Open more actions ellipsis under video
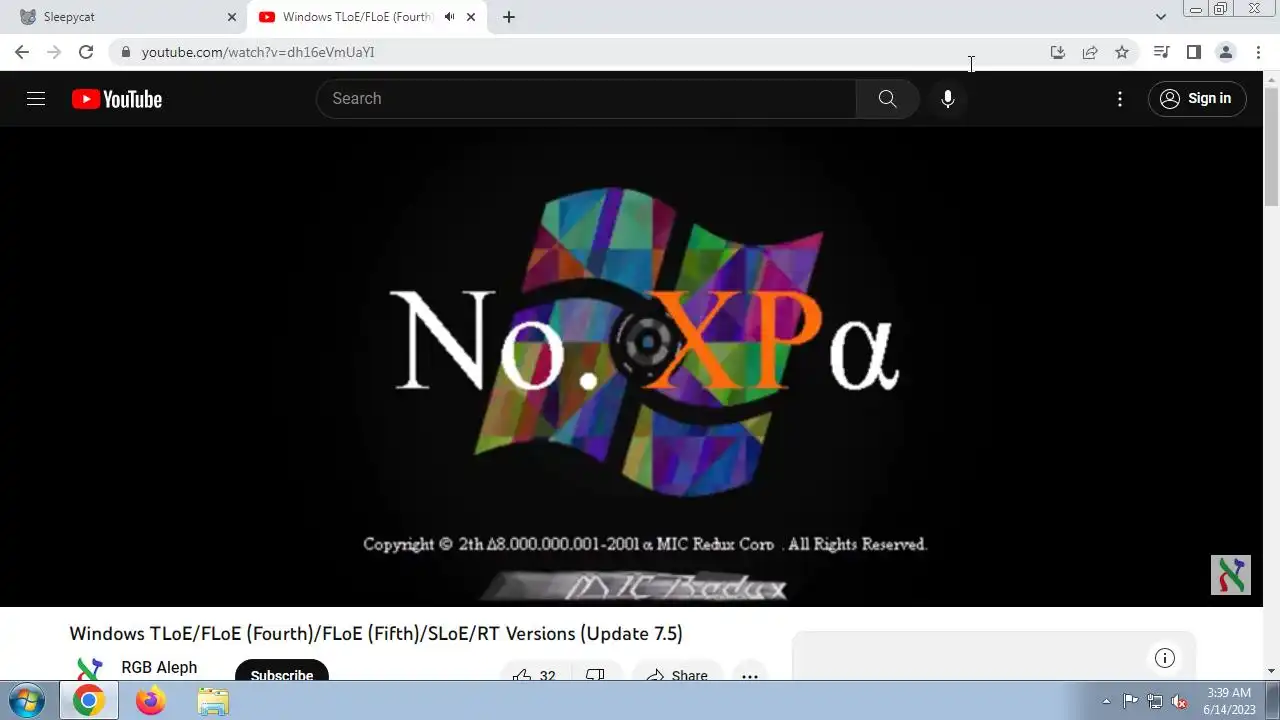This screenshot has width=1280, height=720. tap(750, 671)
